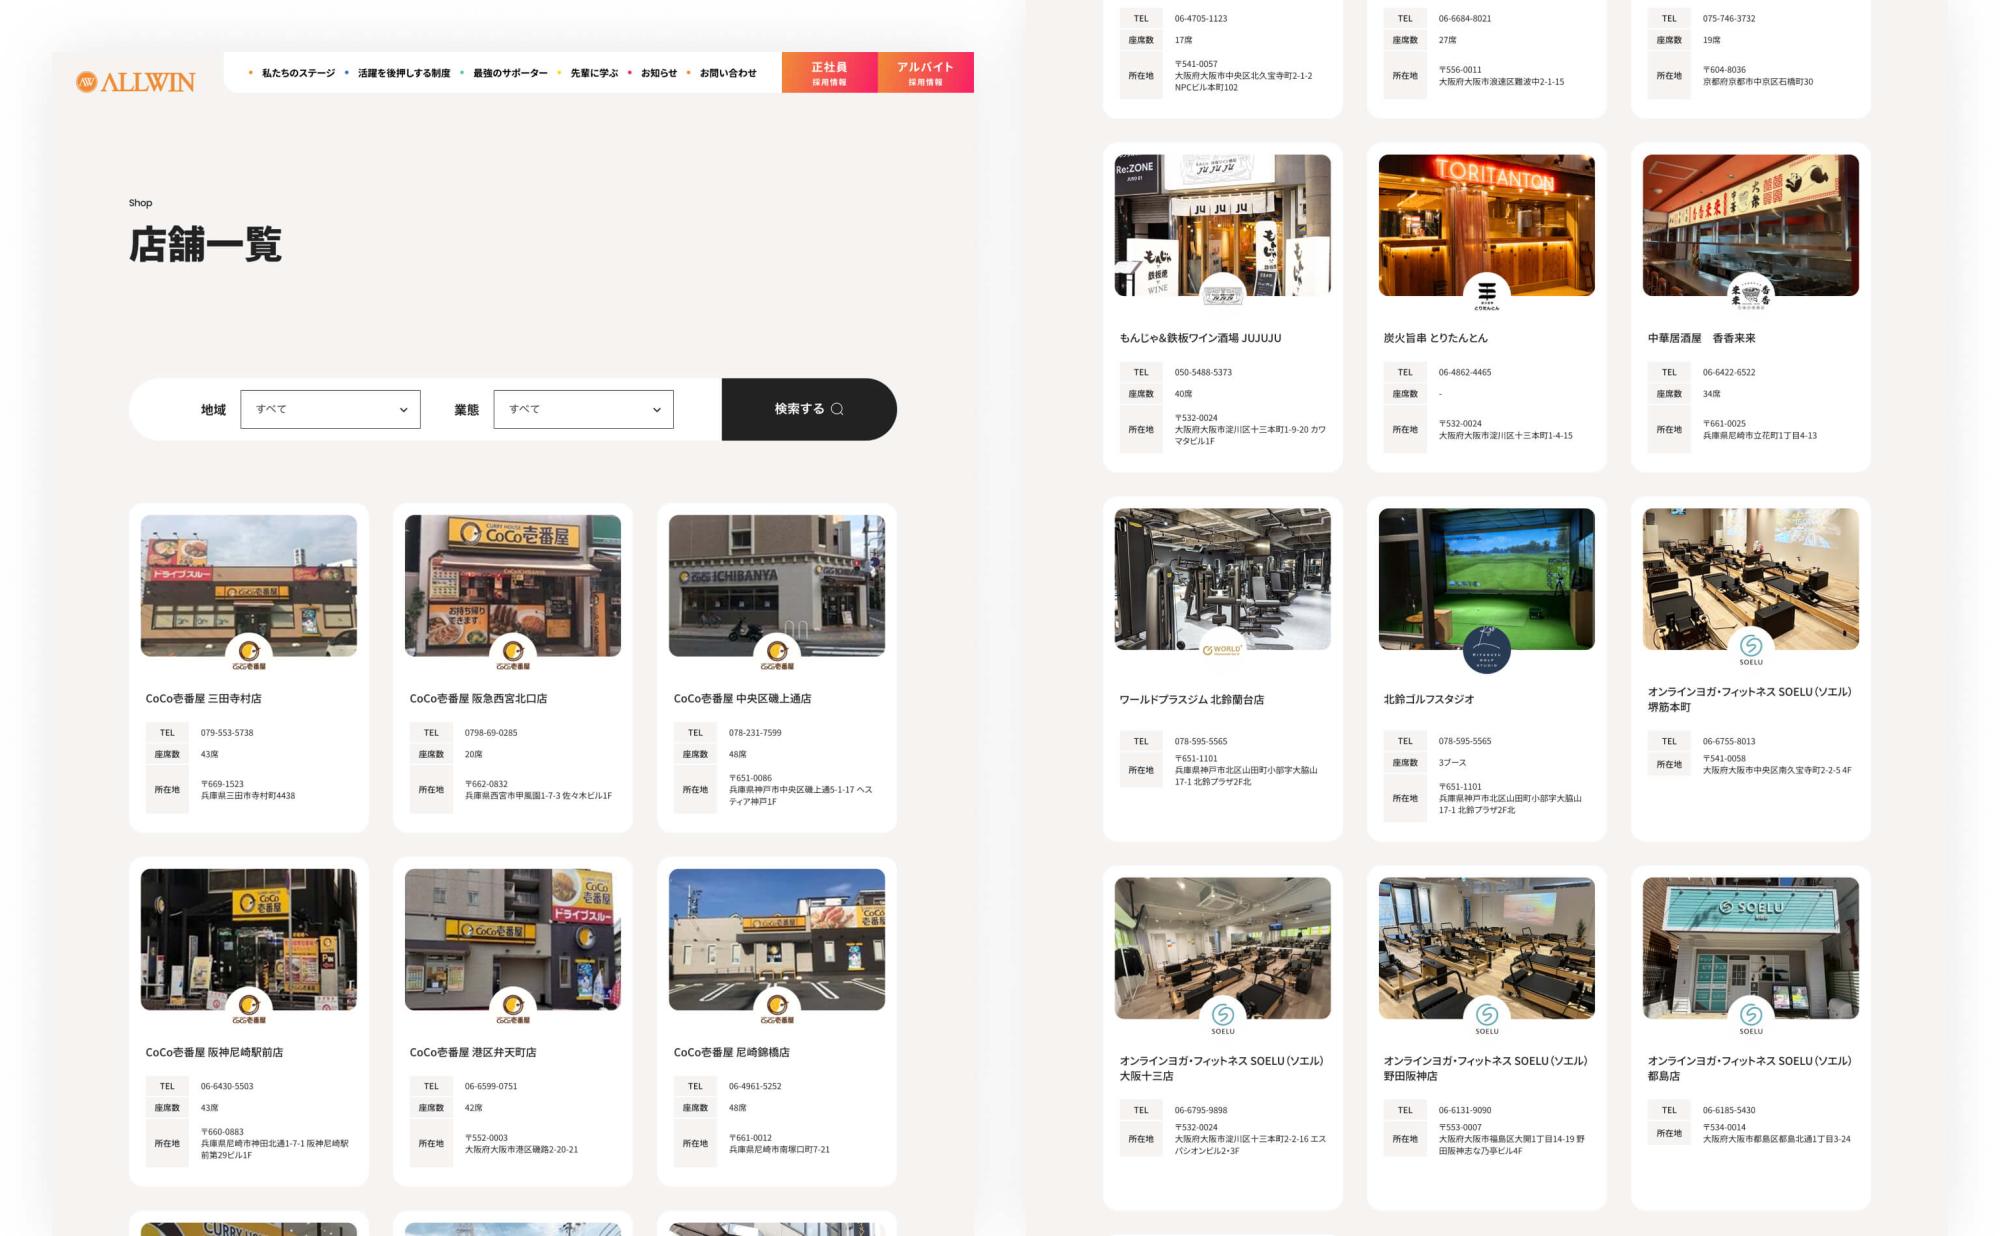This screenshot has height=1236, width=2000.
Task: Click WORLD+ logo badge on ワールドプラスジム card
Action: pos(1222,648)
